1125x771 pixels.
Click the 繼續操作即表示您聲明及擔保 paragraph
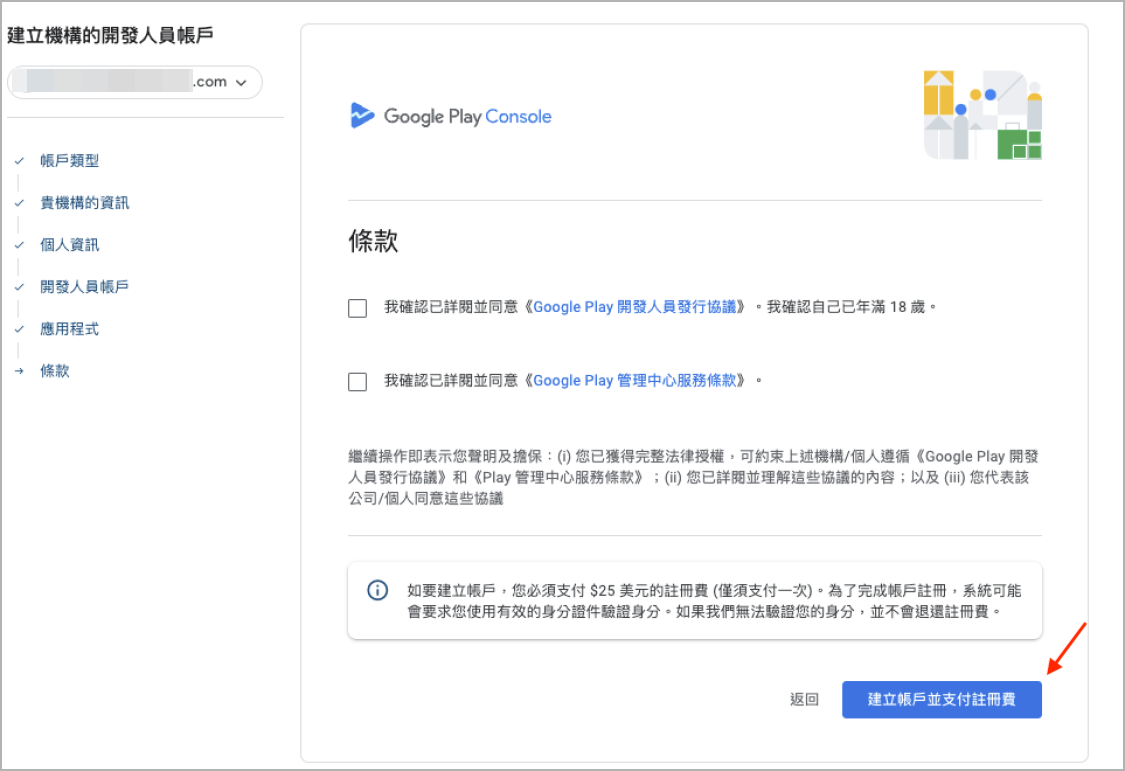tap(694, 477)
